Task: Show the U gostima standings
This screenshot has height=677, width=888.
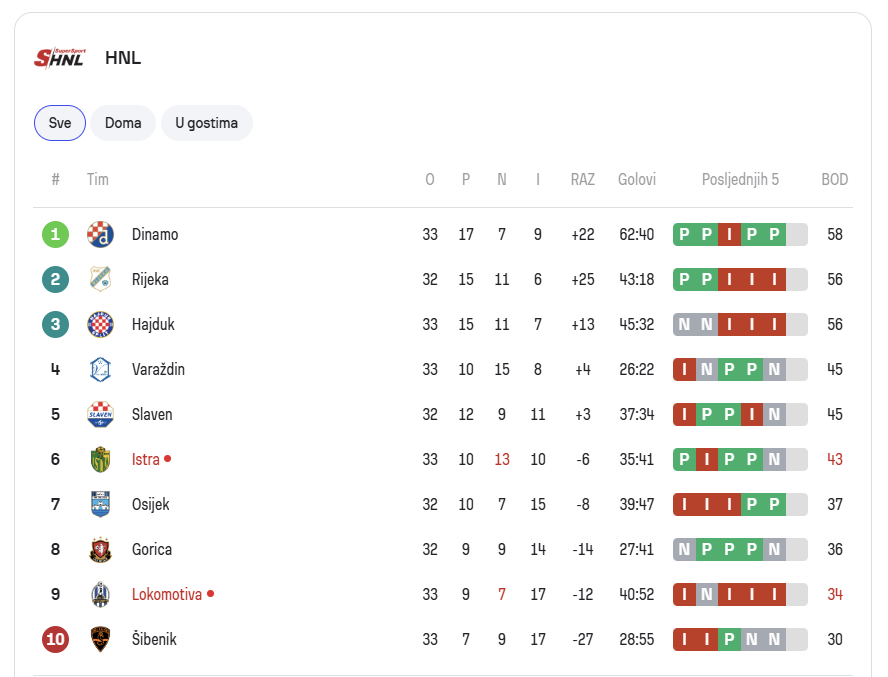Action: 207,123
